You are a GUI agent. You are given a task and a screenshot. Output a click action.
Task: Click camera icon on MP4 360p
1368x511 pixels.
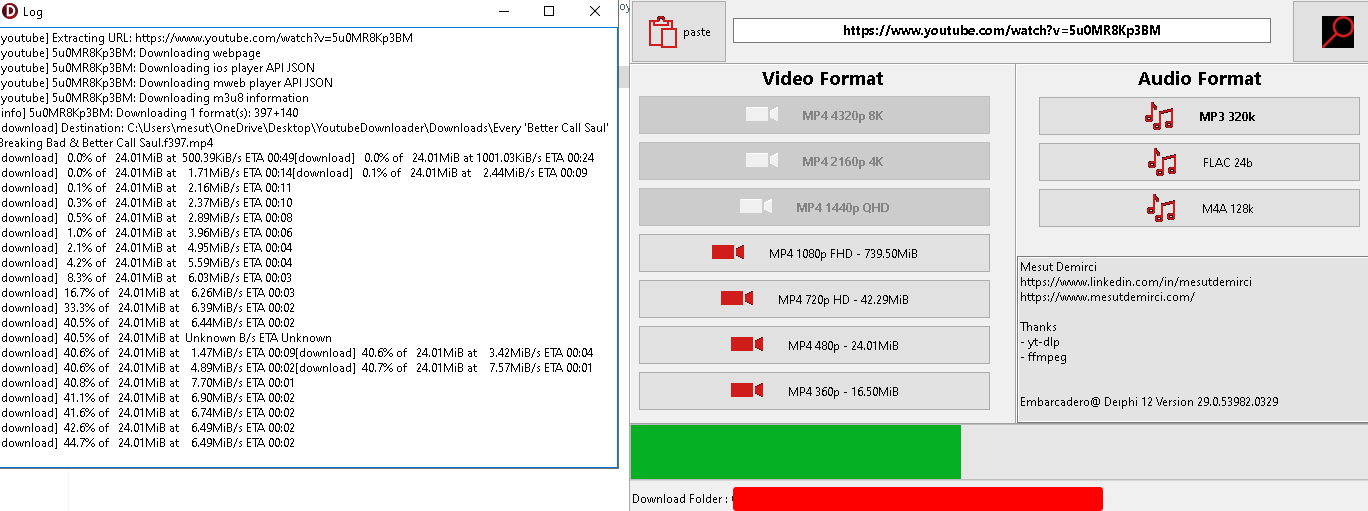[x=746, y=391]
